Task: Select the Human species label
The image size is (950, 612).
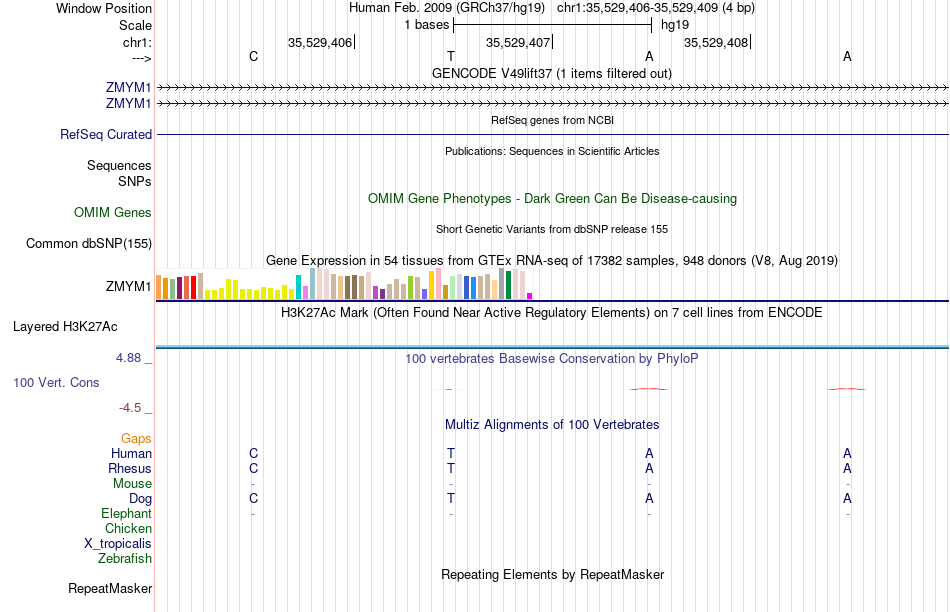Action: click(x=131, y=453)
